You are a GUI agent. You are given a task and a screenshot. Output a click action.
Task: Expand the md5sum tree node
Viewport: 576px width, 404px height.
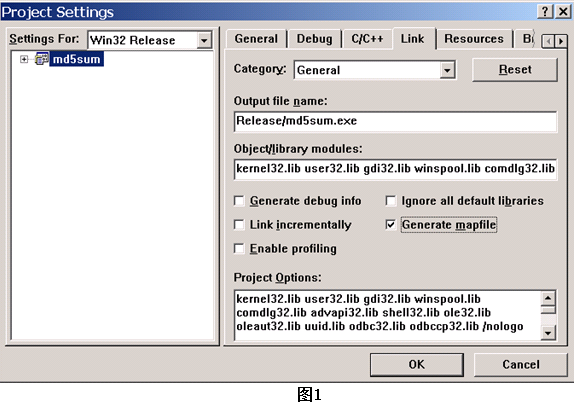(x=24, y=59)
